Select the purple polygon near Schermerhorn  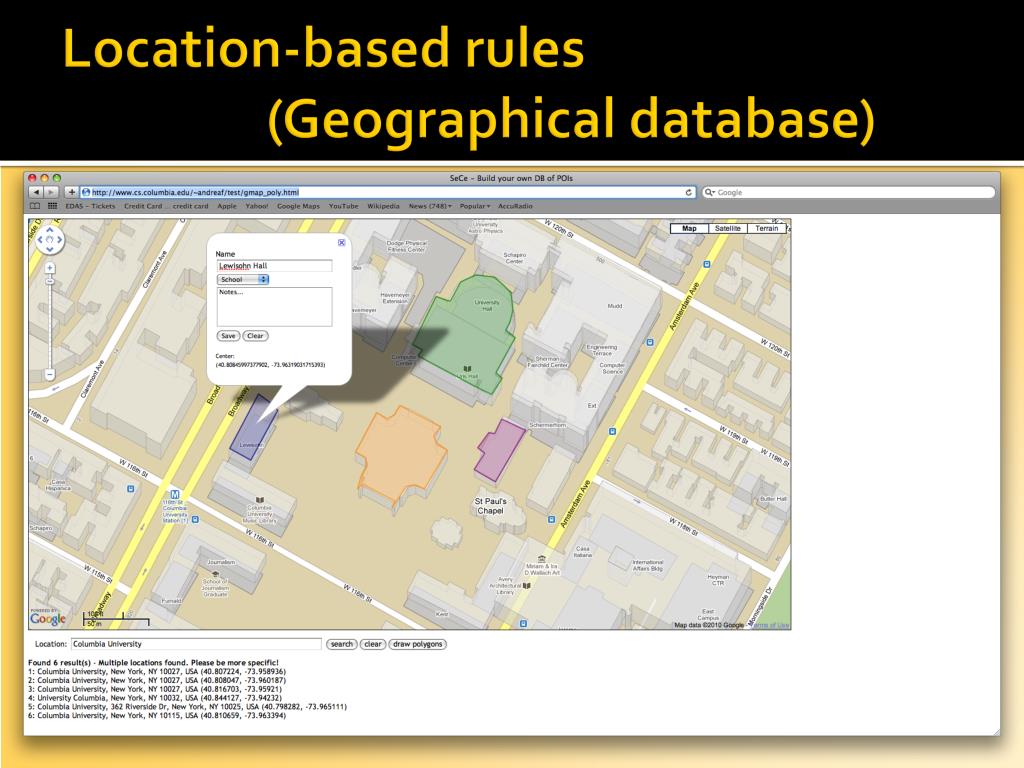click(x=500, y=449)
